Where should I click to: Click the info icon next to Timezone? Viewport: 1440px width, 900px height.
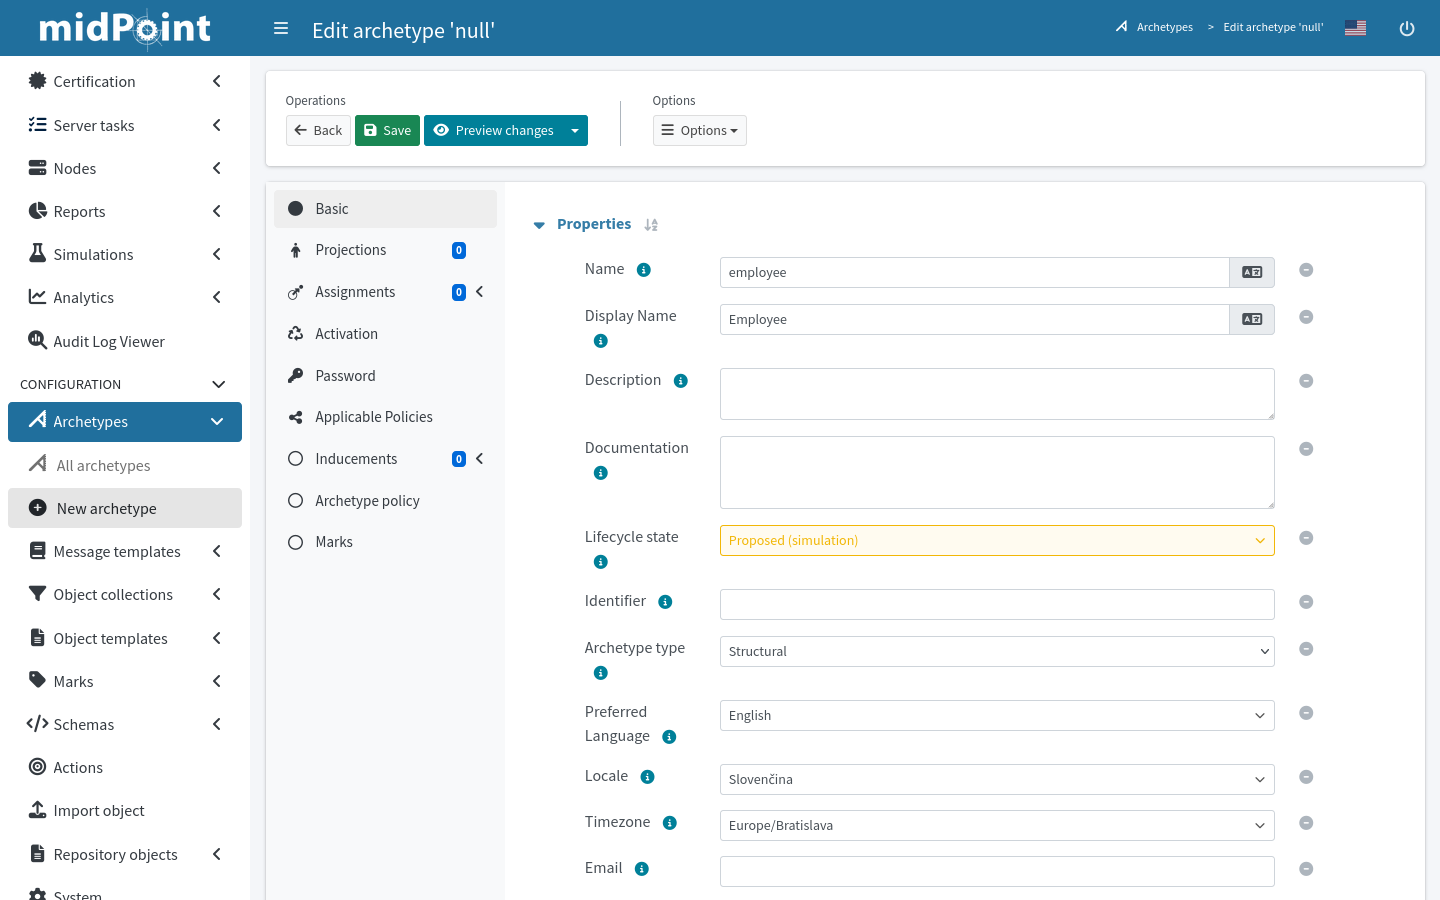[670, 823]
